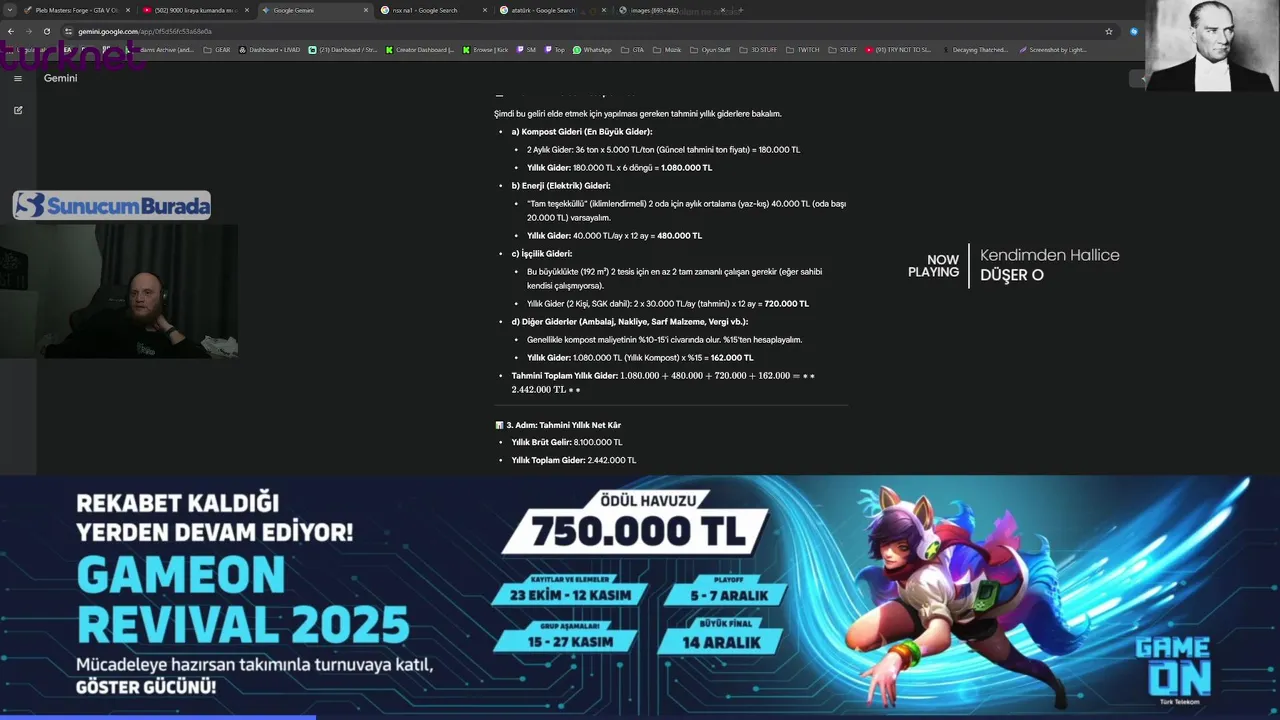Click 'Tahmini Toplam Yıllık Gider' line
The width and height of the screenshot is (1280, 720).
(663, 383)
